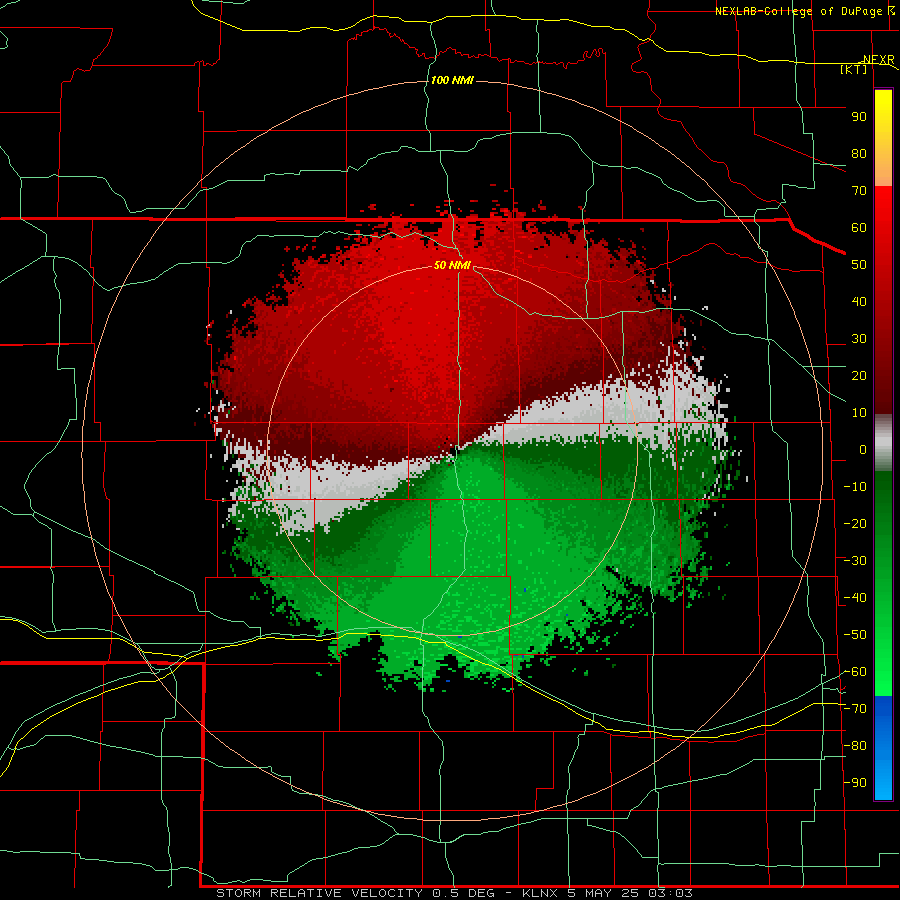This screenshot has height=900, width=900.
Task: Click the '50 NMI' range ring label
Action: (x=452, y=265)
